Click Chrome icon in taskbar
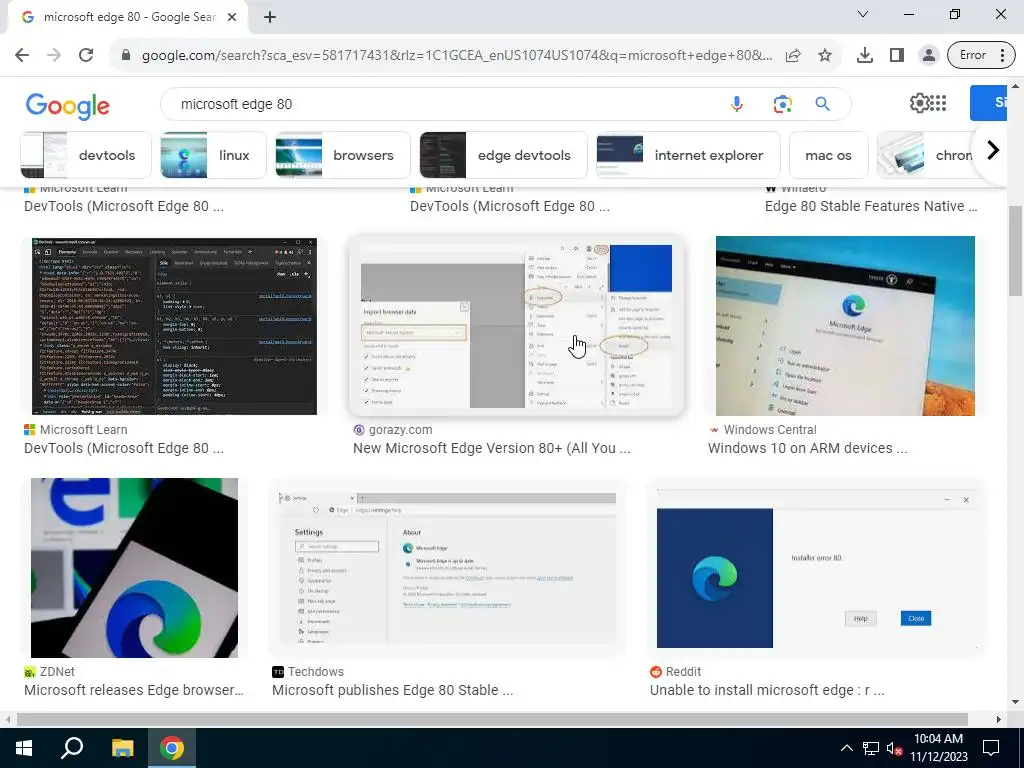This screenshot has width=1024, height=768. (172, 748)
